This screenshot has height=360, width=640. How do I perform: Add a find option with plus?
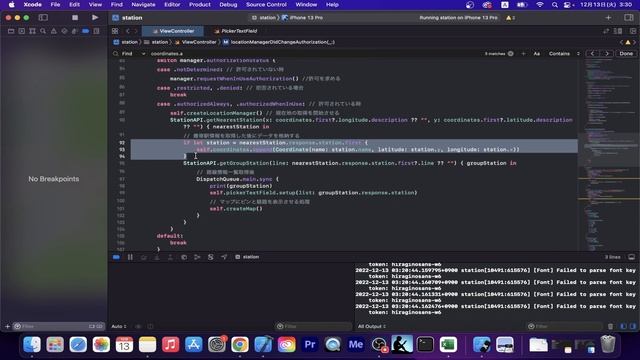pos(523,53)
